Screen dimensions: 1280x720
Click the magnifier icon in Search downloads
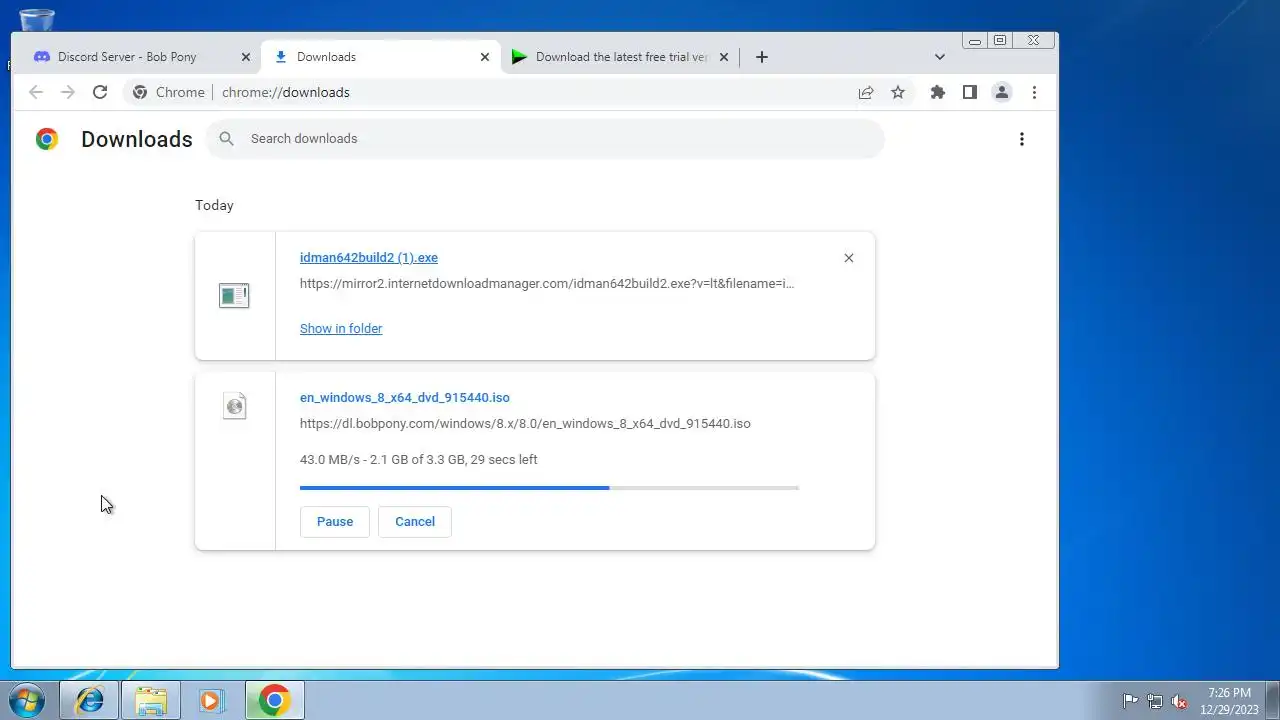click(227, 139)
